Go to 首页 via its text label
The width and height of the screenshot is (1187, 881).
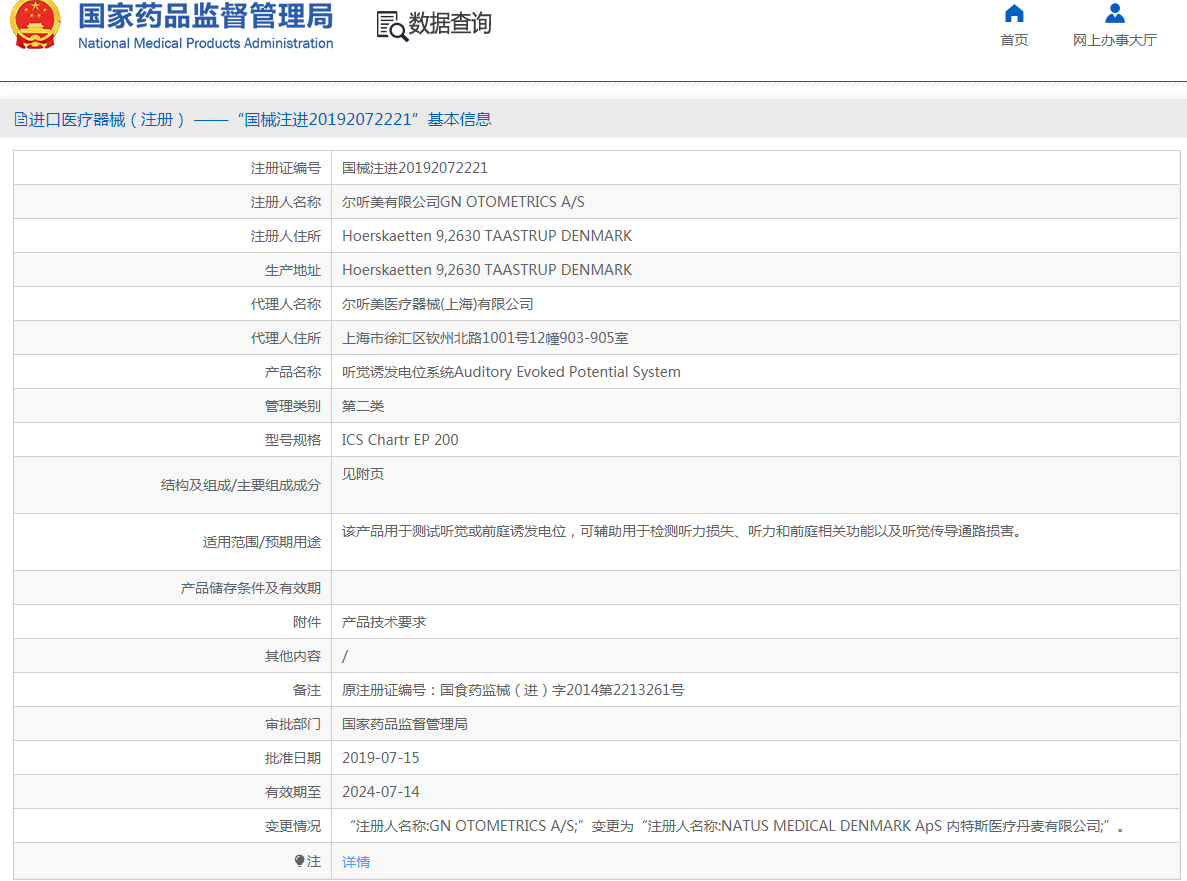[x=1014, y=40]
